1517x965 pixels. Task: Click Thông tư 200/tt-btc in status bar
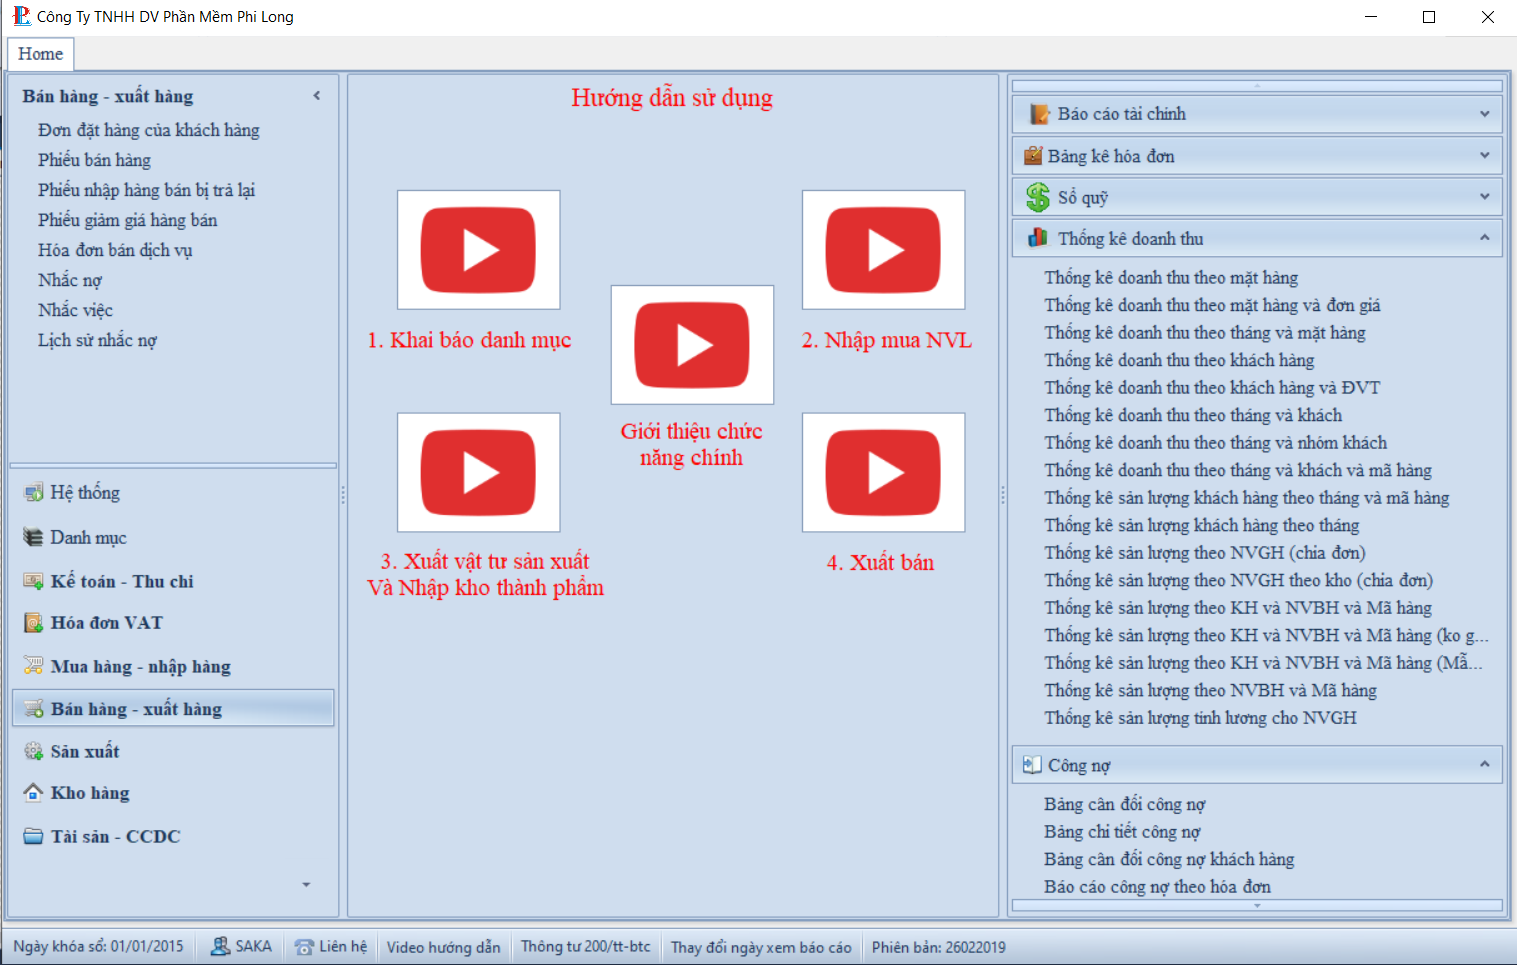click(x=585, y=947)
